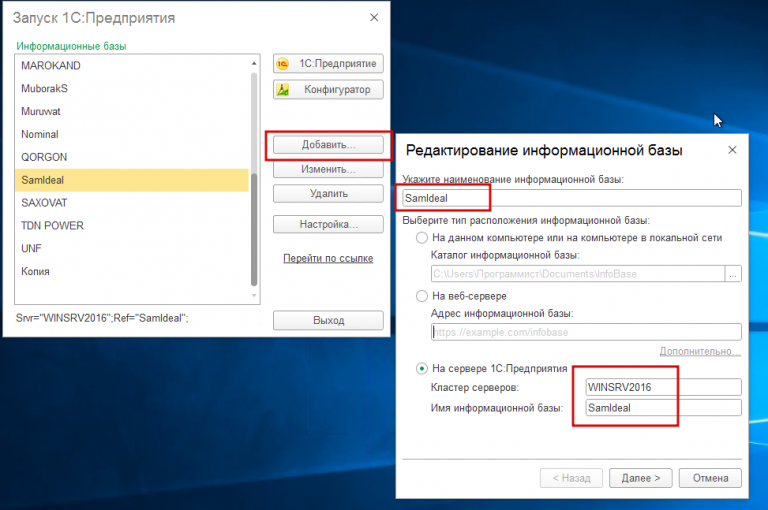768x510 pixels.
Task: Click the Отмена button
Action: pyautogui.click(x=710, y=478)
